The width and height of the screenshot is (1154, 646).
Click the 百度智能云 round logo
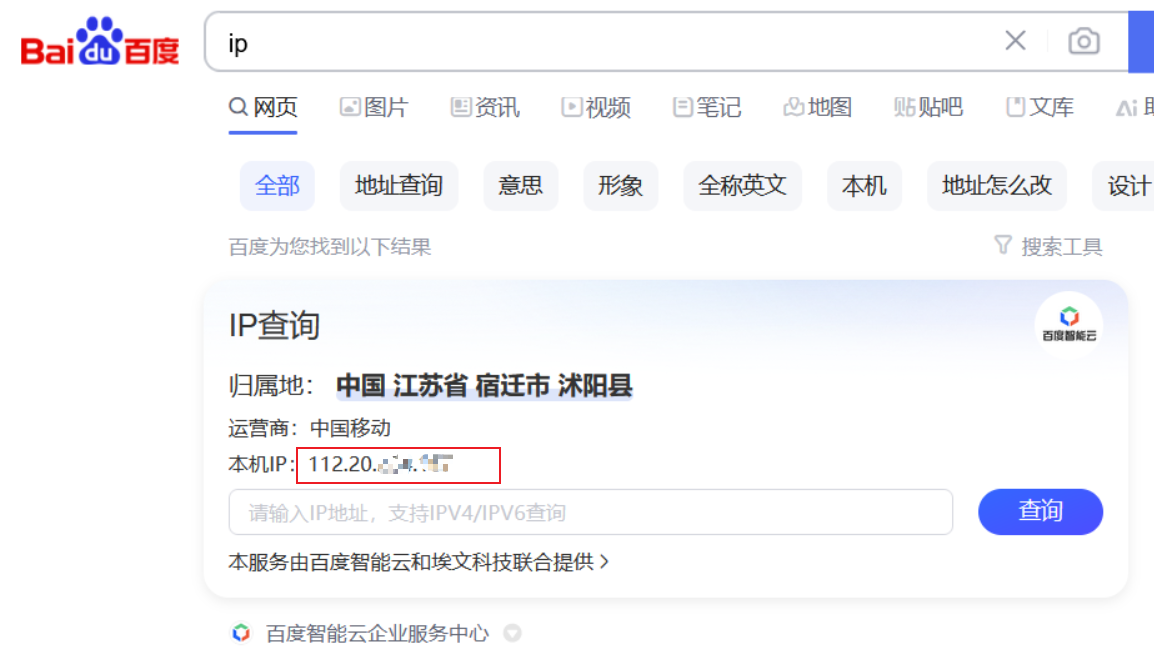[1069, 325]
